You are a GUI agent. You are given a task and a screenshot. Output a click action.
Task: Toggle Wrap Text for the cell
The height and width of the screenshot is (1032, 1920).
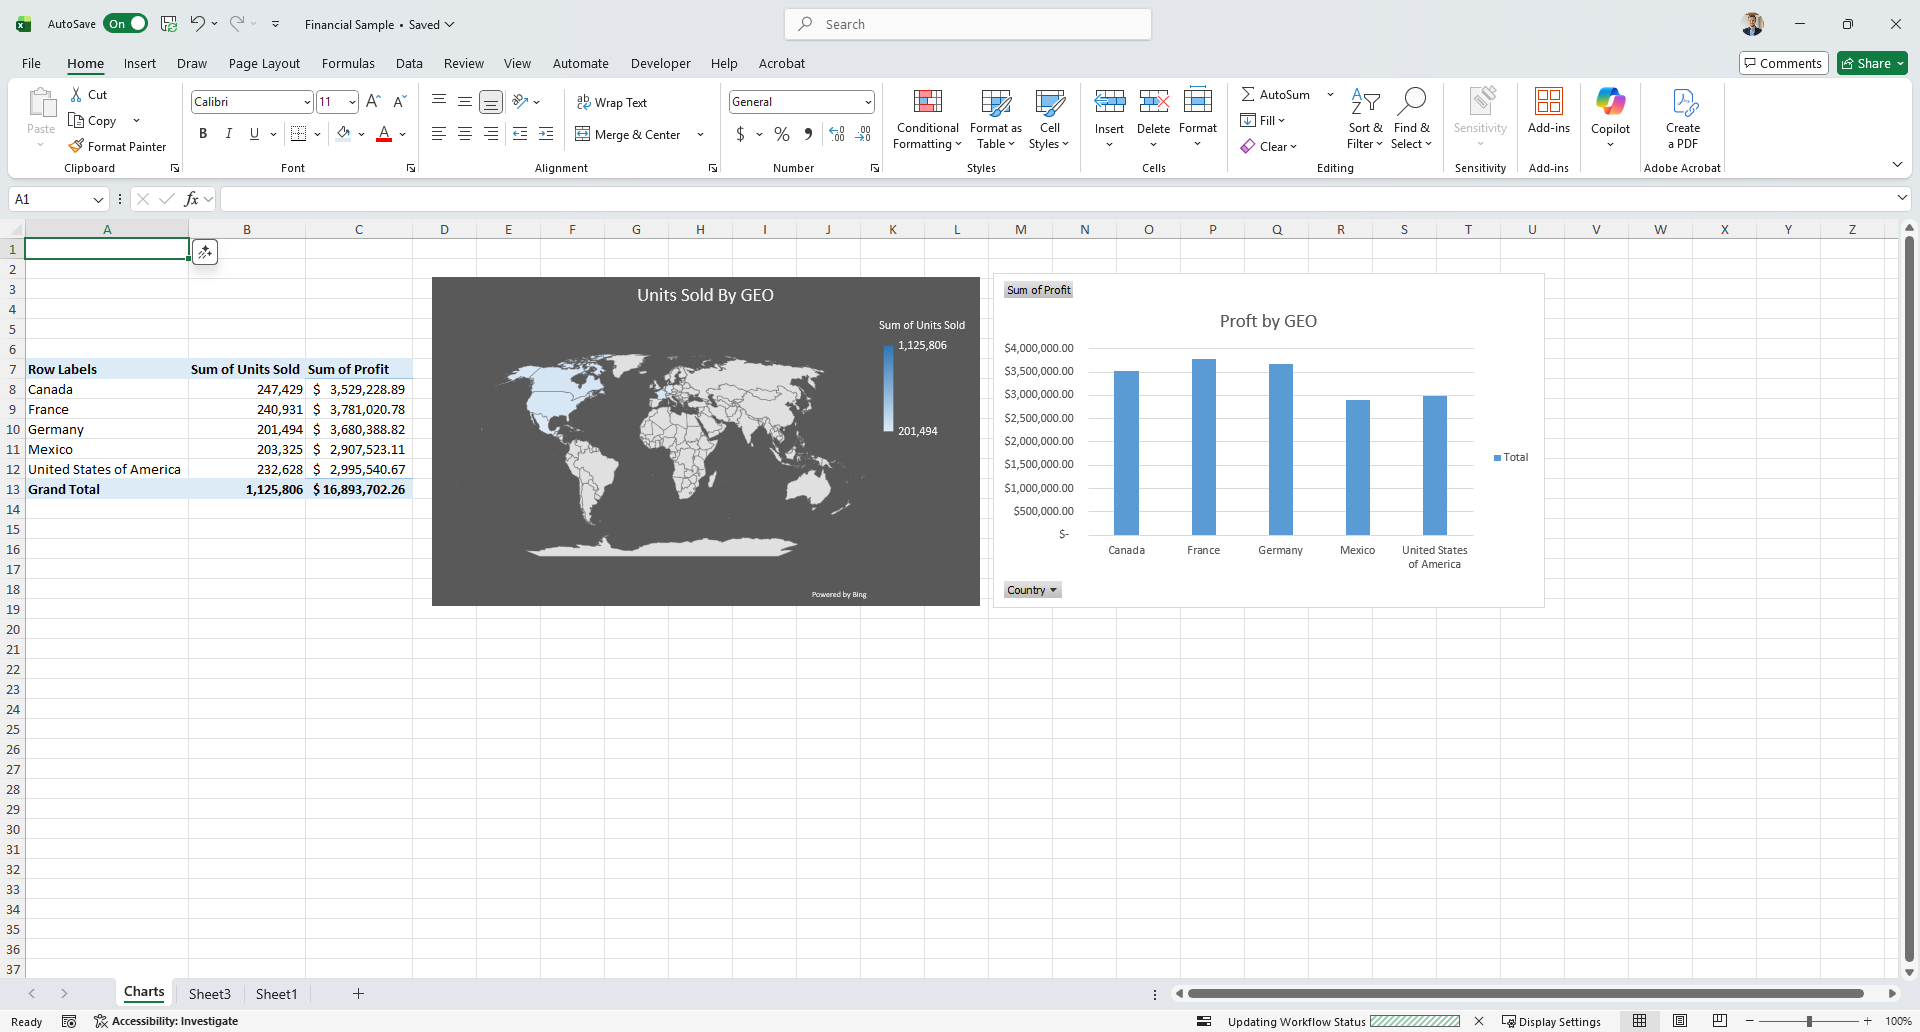pyautogui.click(x=612, y=102)
